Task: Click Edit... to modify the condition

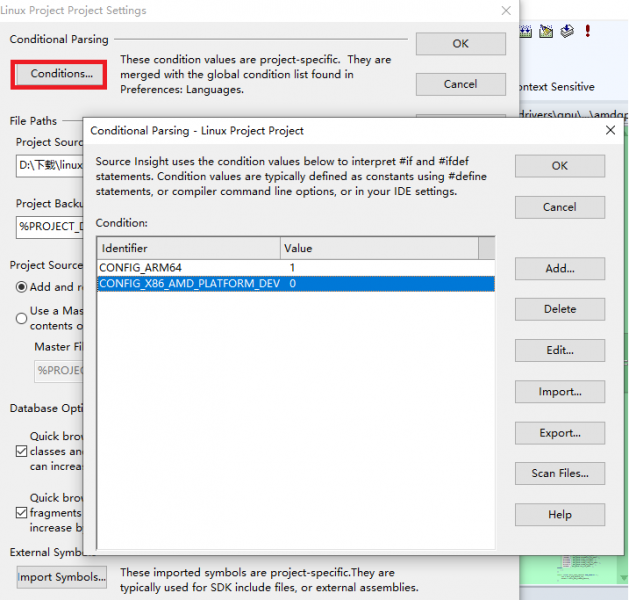Action: coord(559,350)
